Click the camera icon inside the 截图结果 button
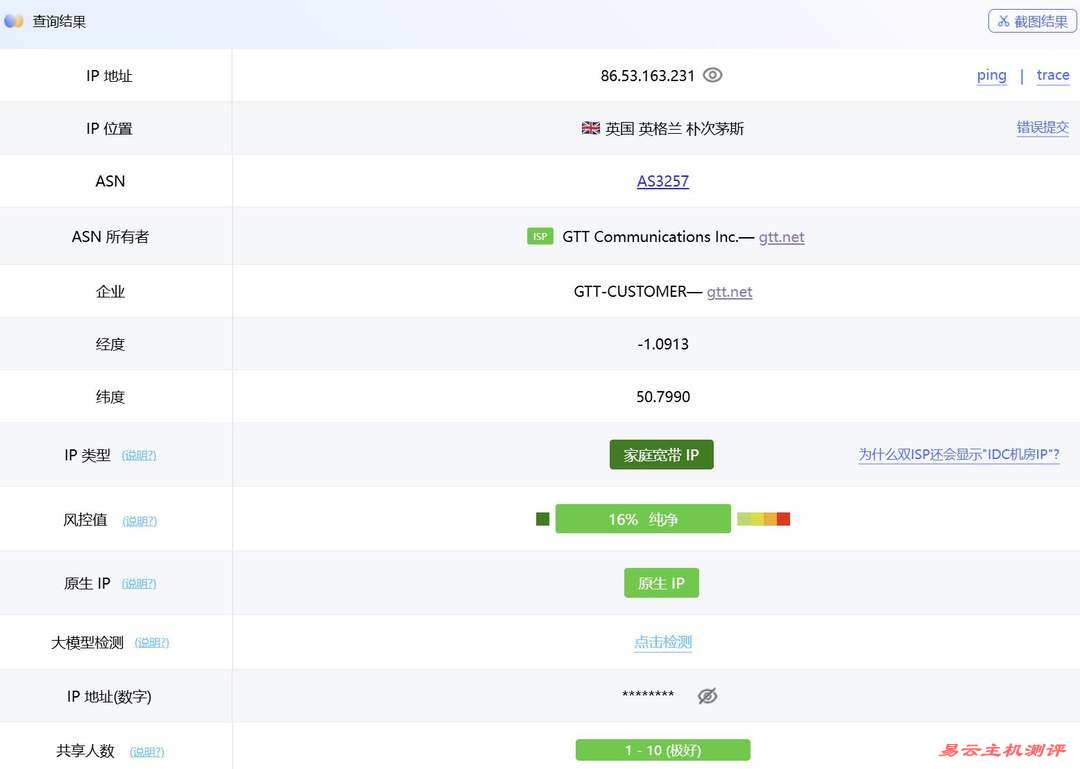1080x769 pixels. coord(1003,20)
